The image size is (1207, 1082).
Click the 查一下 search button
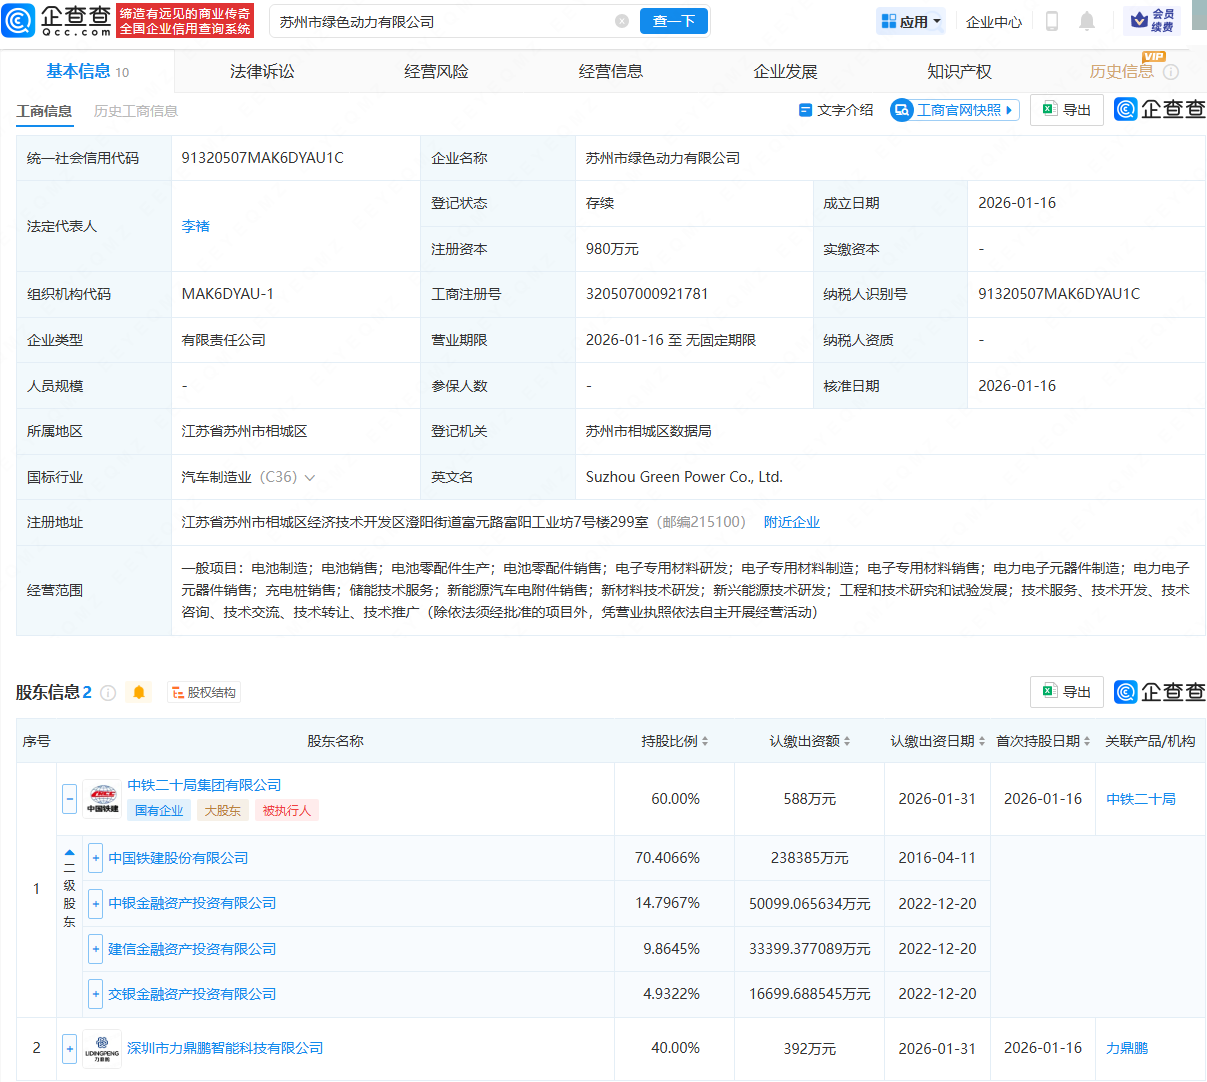pyautogui.click(x=673, y=21)
